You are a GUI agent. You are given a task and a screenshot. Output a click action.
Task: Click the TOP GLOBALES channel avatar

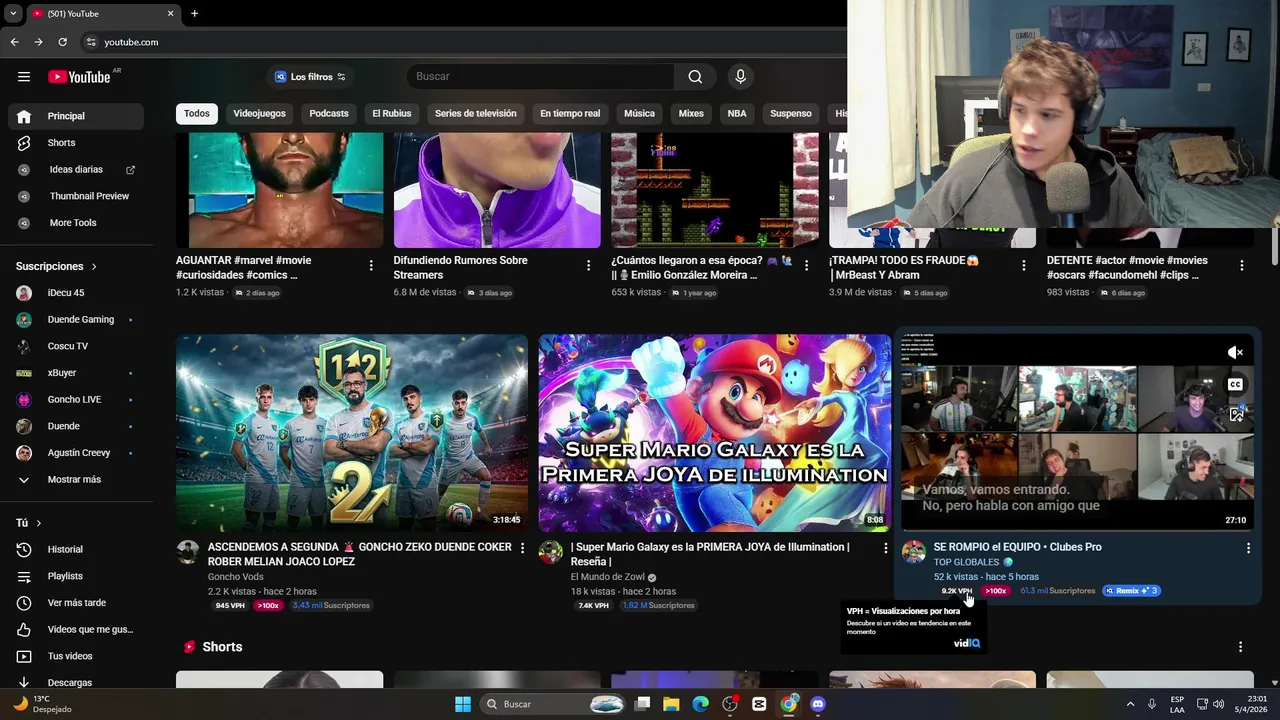coord(913,552)
